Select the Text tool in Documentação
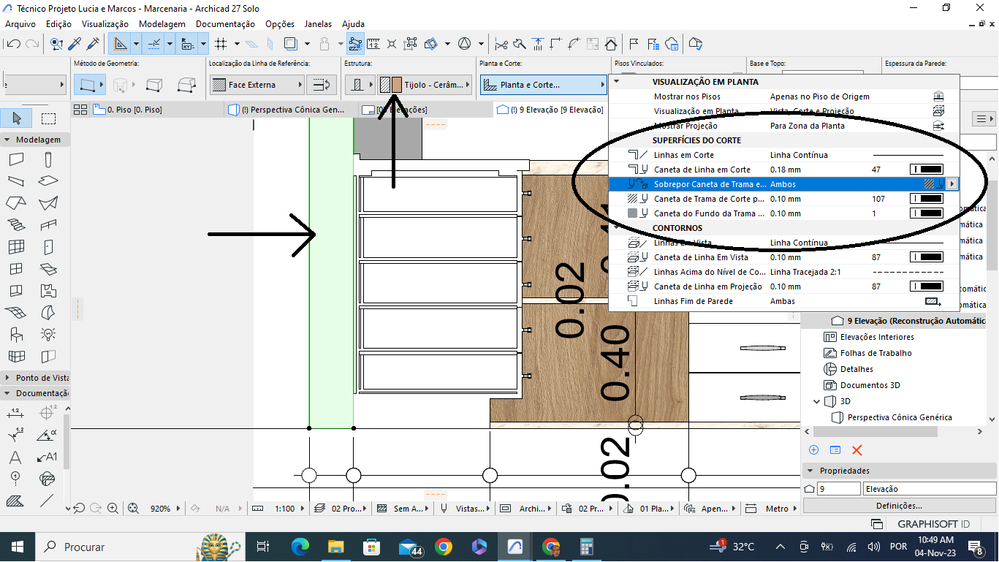The width and height of the screenshot is (999, 562). [x=16, y=457]
